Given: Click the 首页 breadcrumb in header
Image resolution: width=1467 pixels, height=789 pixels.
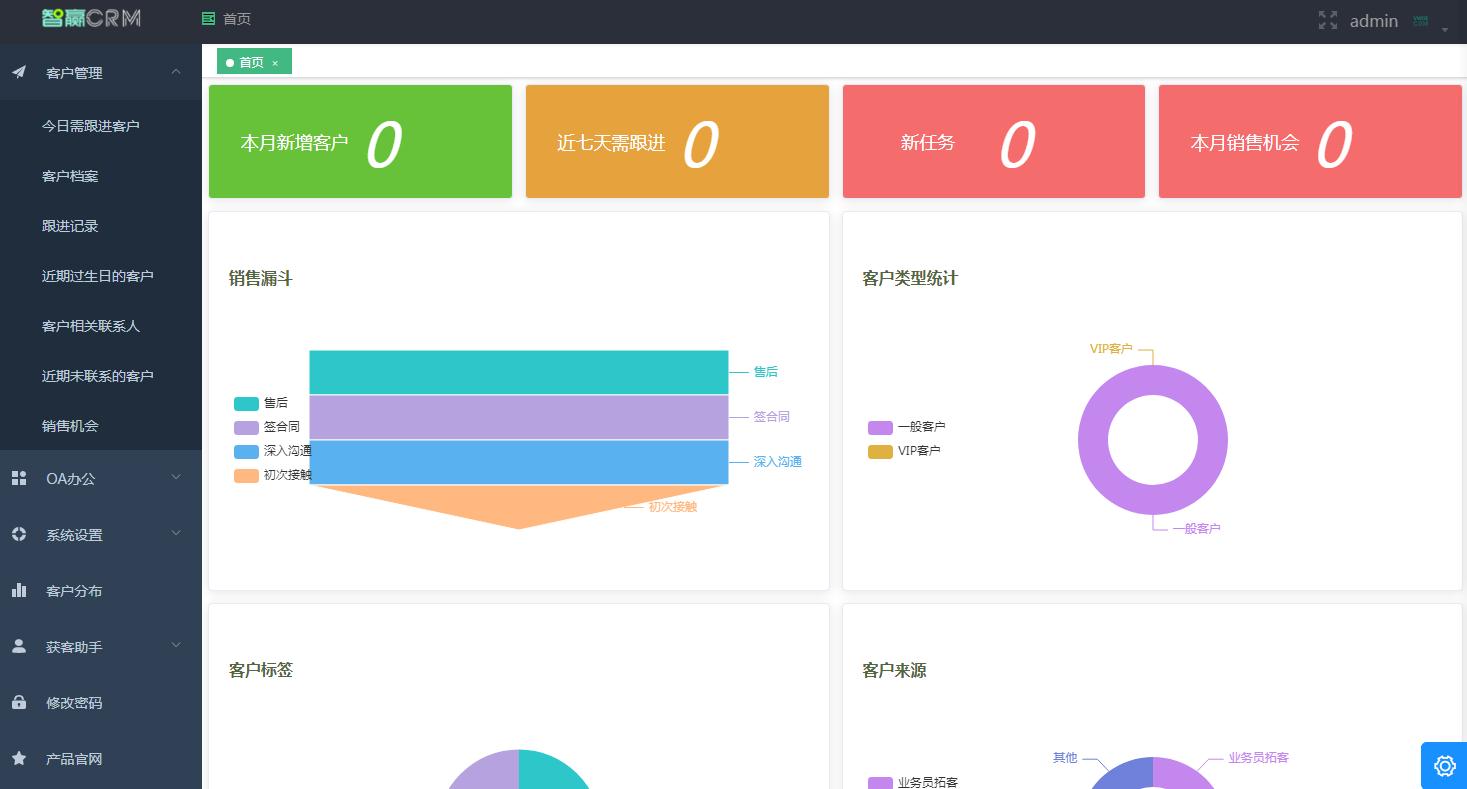Looking at the screenshot, I should 237,19.
